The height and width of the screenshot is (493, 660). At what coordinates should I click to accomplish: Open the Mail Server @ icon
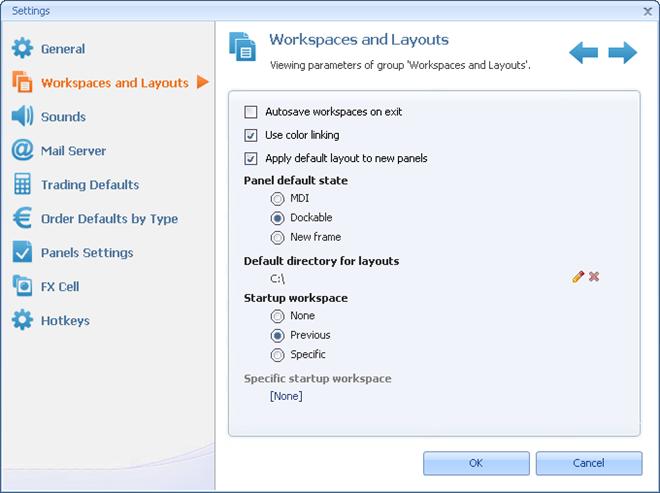point(22,151)
